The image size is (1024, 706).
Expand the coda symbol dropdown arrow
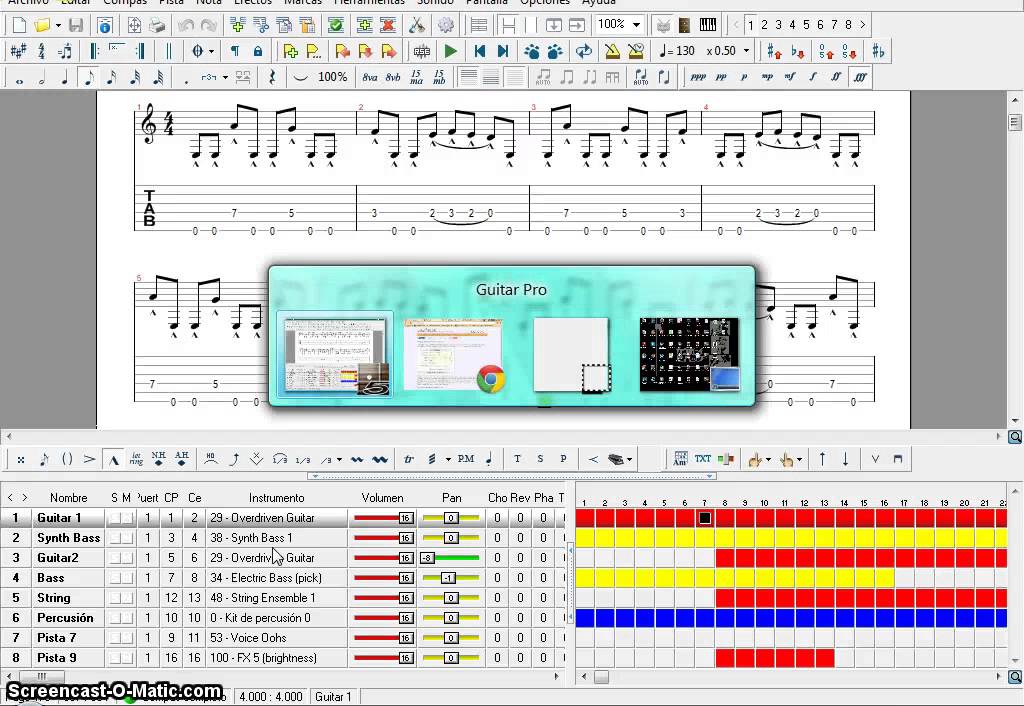(x=211, y=51)
